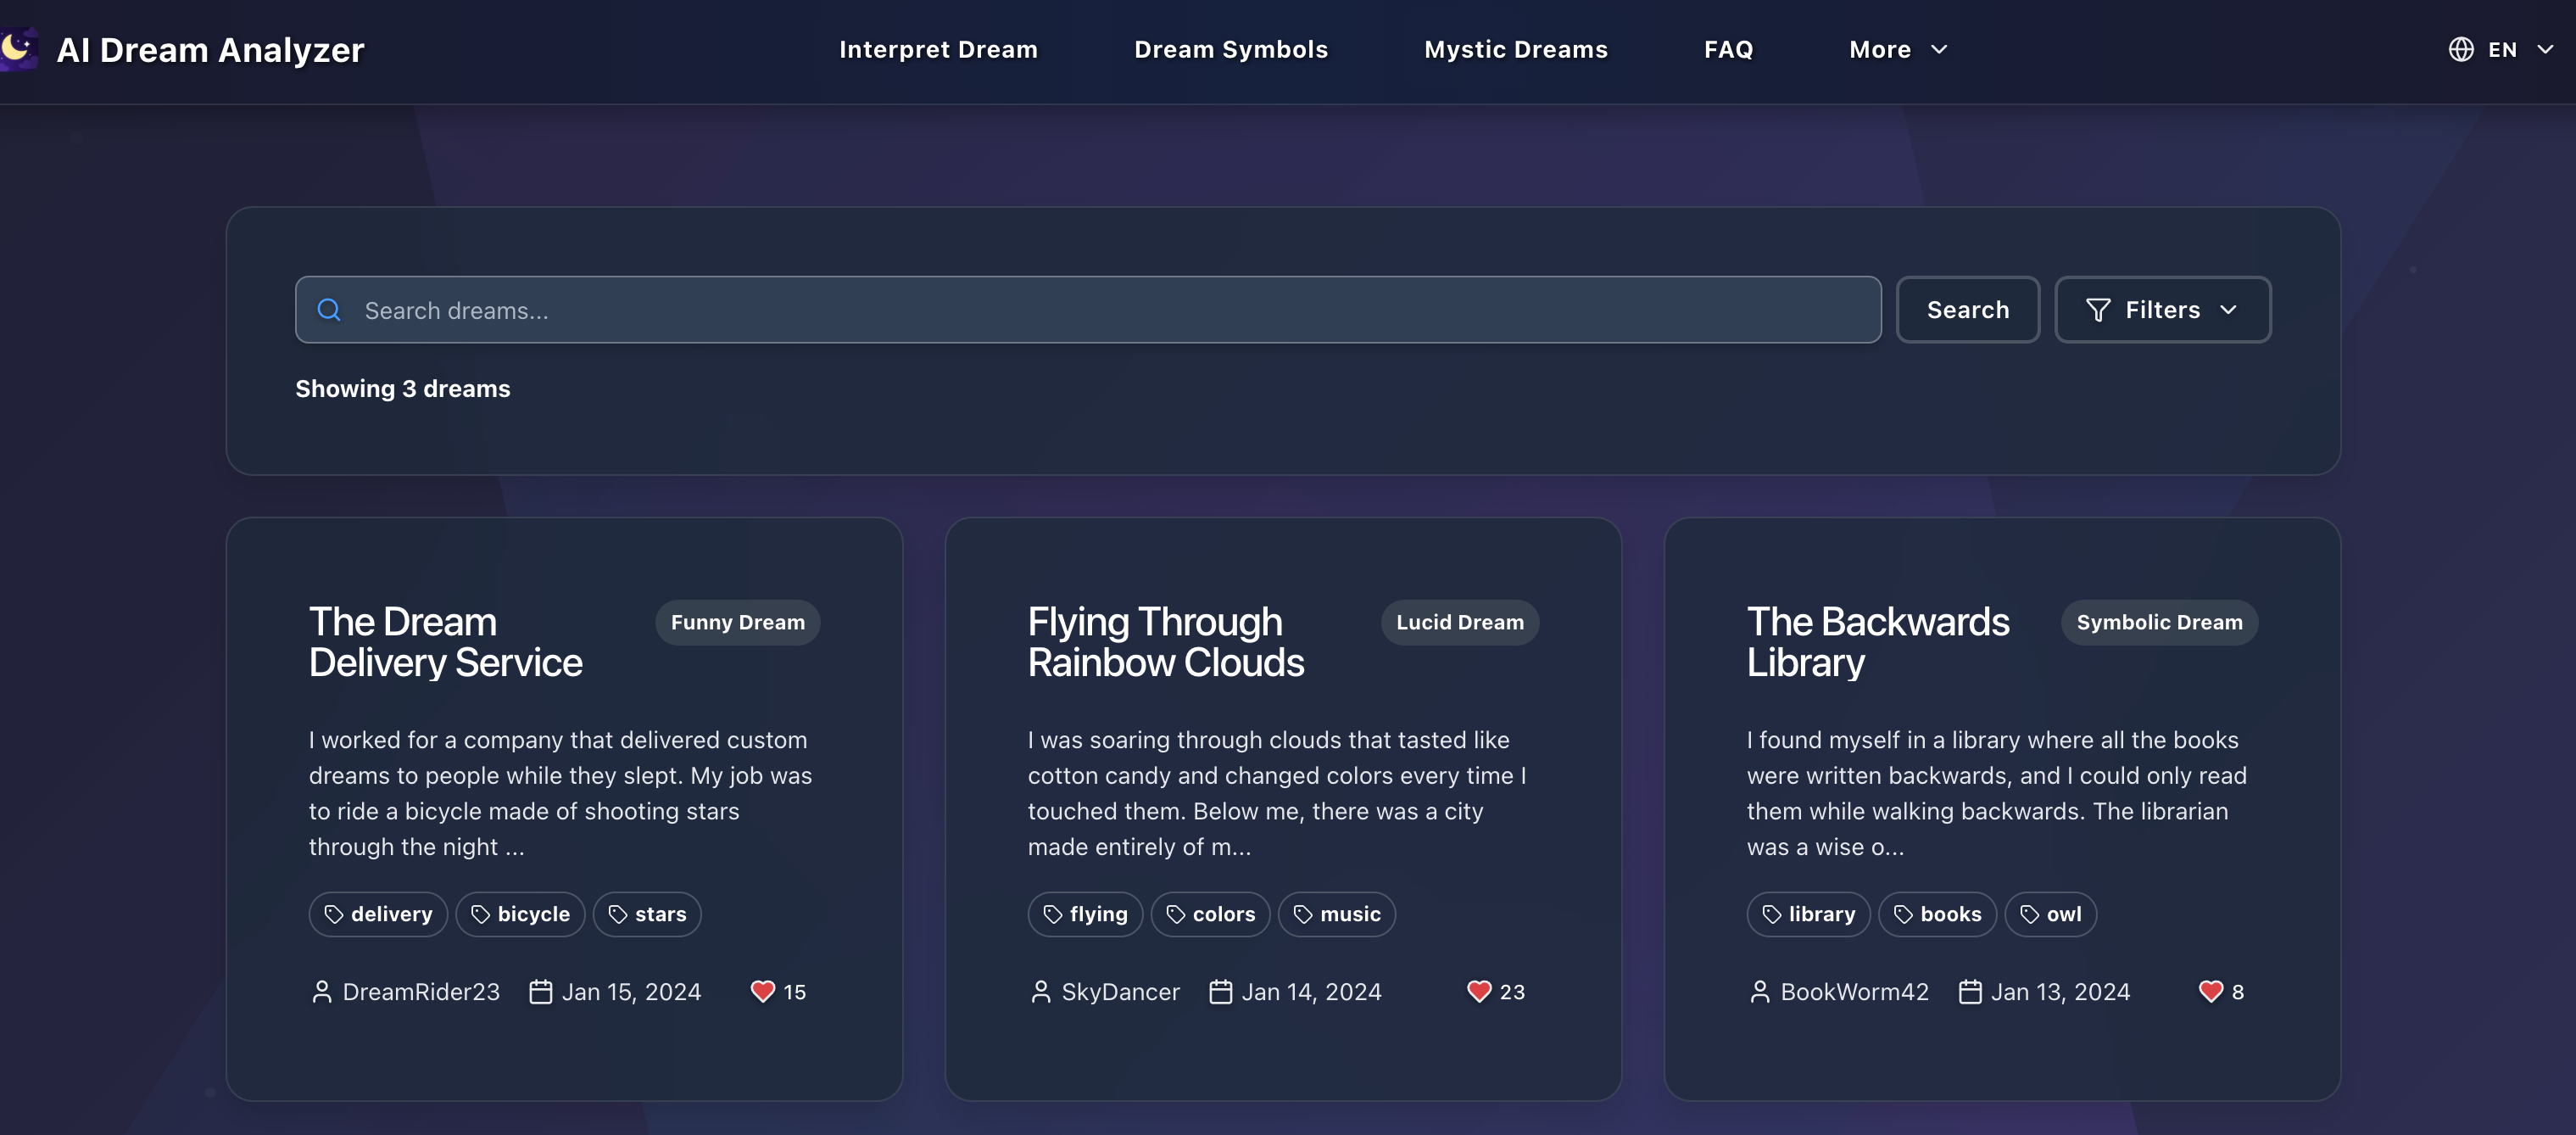
Task: Open DreamRider23 author name
Action: (421, 992)
